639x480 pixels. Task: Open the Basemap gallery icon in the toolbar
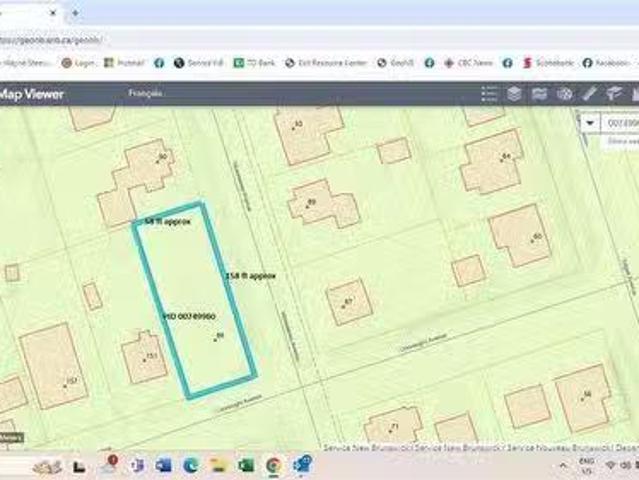pos(540,94)
